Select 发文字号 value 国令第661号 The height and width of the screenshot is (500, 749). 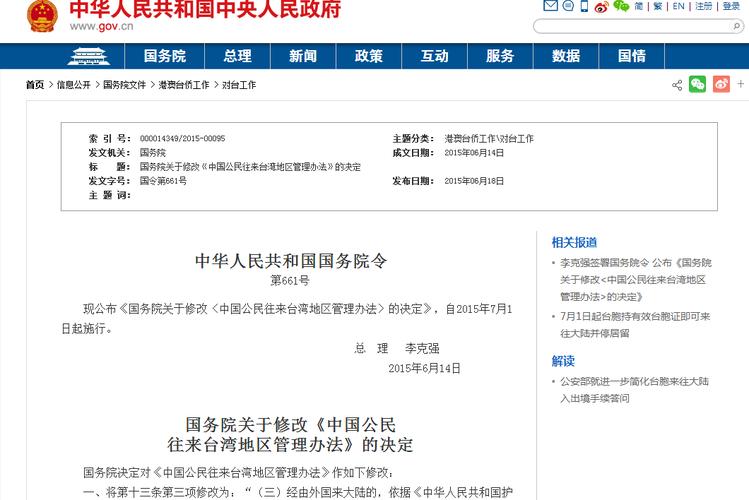point(163,181)
